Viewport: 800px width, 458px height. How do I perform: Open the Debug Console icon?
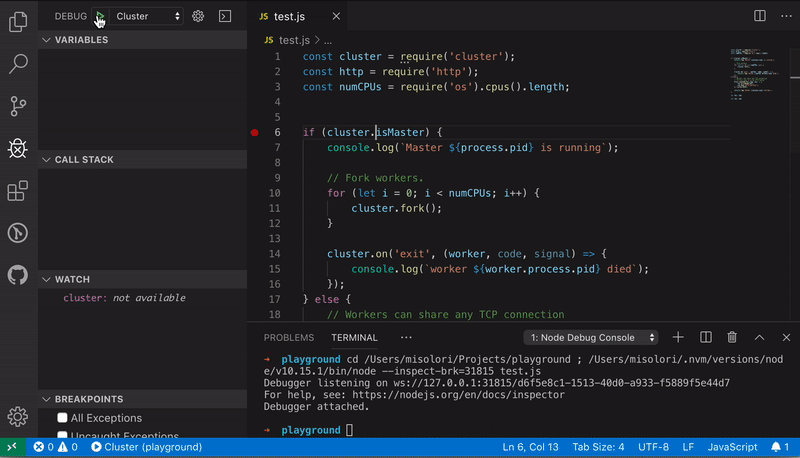225,16
